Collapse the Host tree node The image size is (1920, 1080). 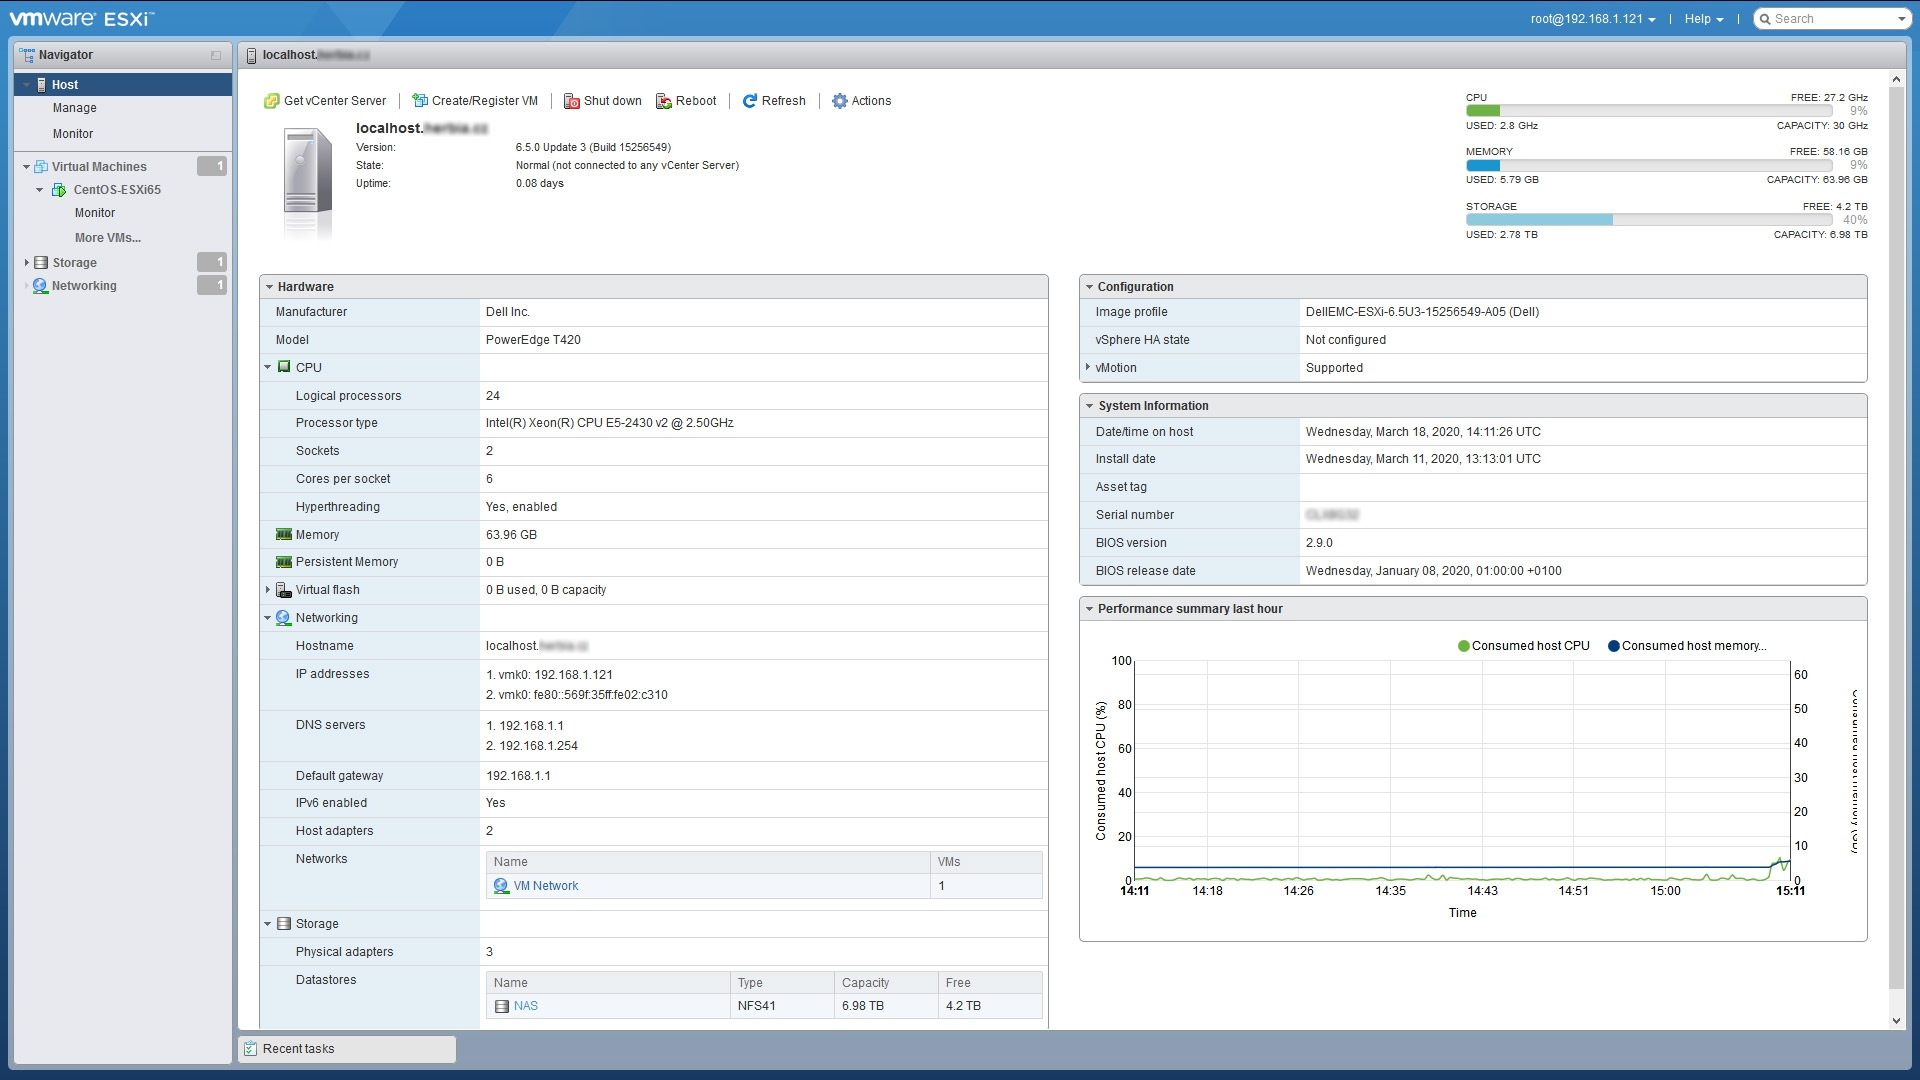26,85
